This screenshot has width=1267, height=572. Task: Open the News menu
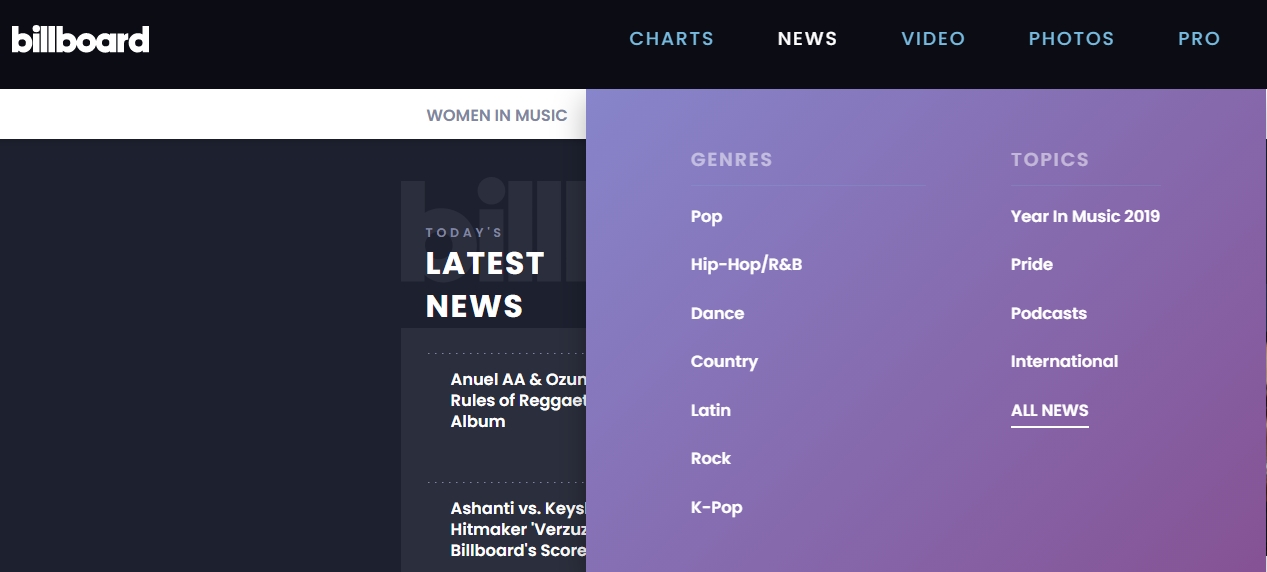point(807,39)
